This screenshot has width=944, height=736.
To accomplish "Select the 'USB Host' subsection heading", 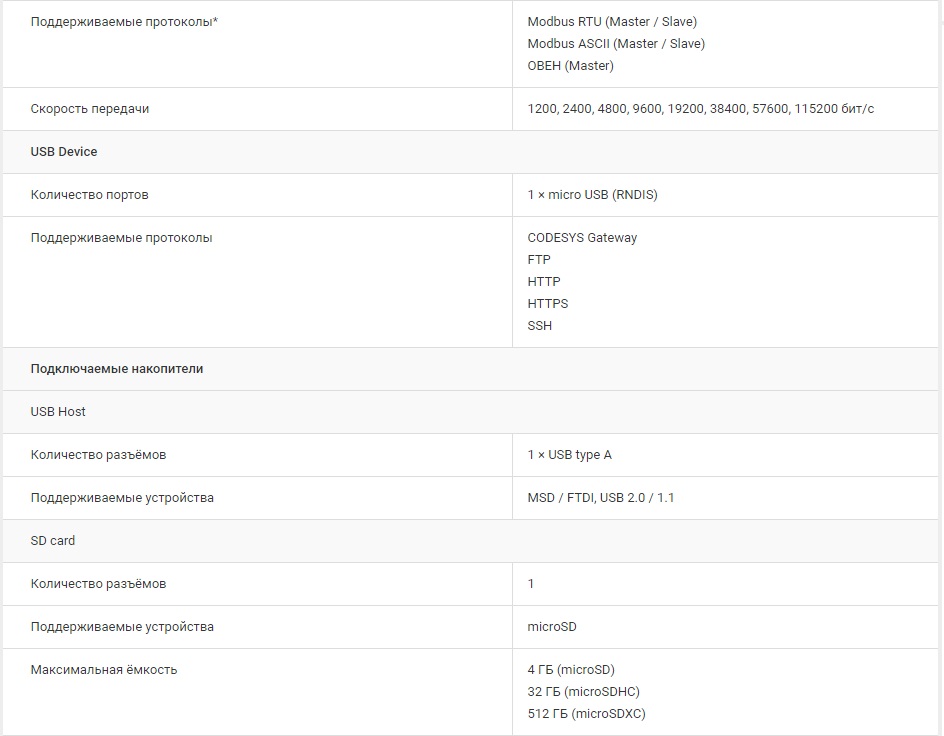I will (58, 411).
